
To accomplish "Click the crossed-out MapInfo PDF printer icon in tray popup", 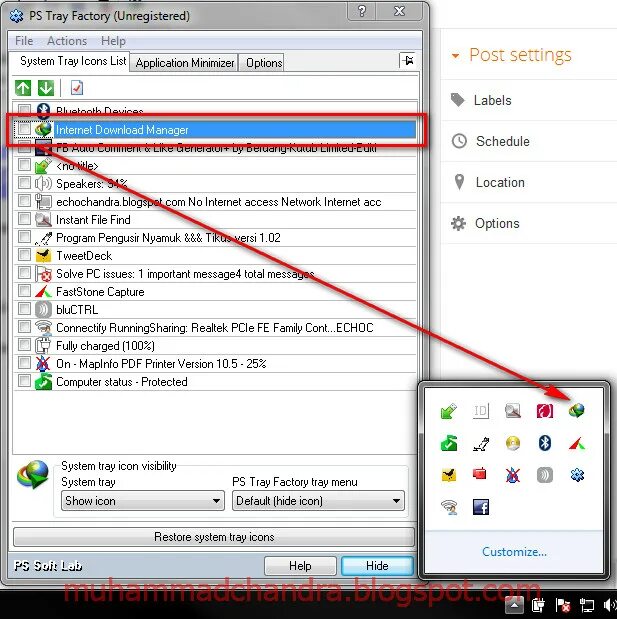I will (513, 475).
